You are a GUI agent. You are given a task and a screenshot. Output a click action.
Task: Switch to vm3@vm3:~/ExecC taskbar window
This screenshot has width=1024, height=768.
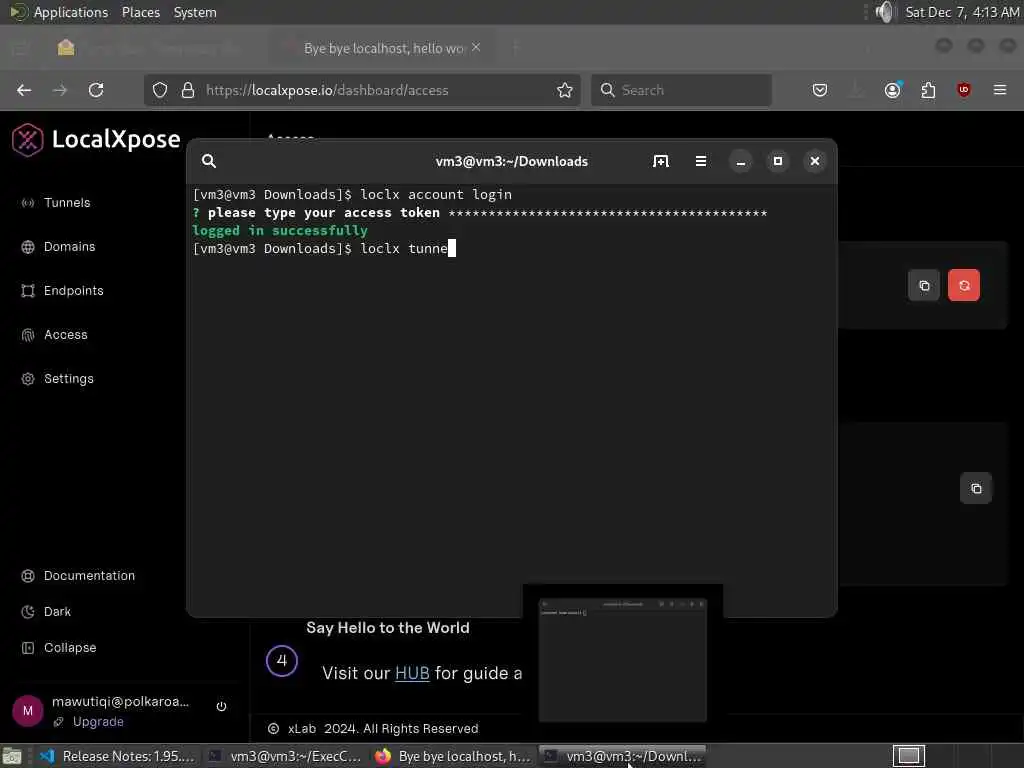285,756
